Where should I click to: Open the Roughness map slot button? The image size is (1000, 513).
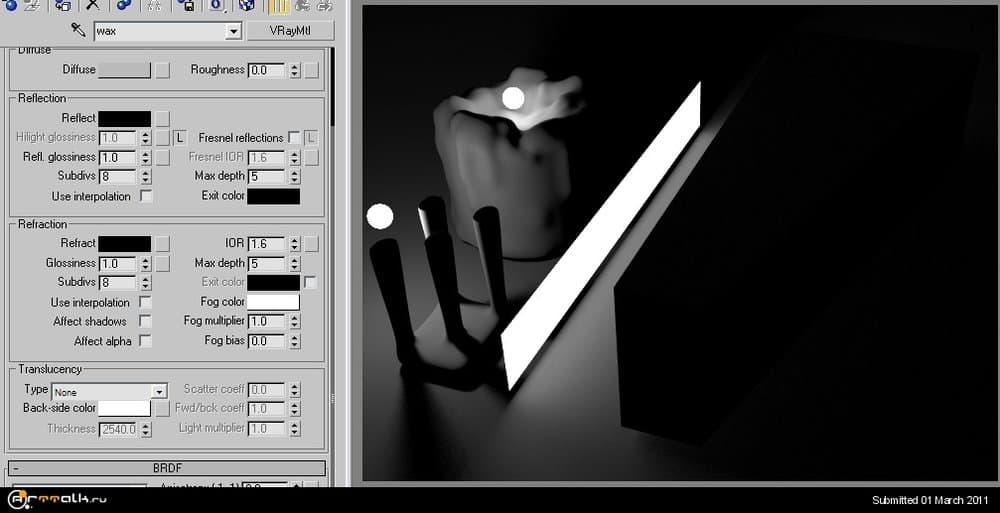[x=311, y=70]
